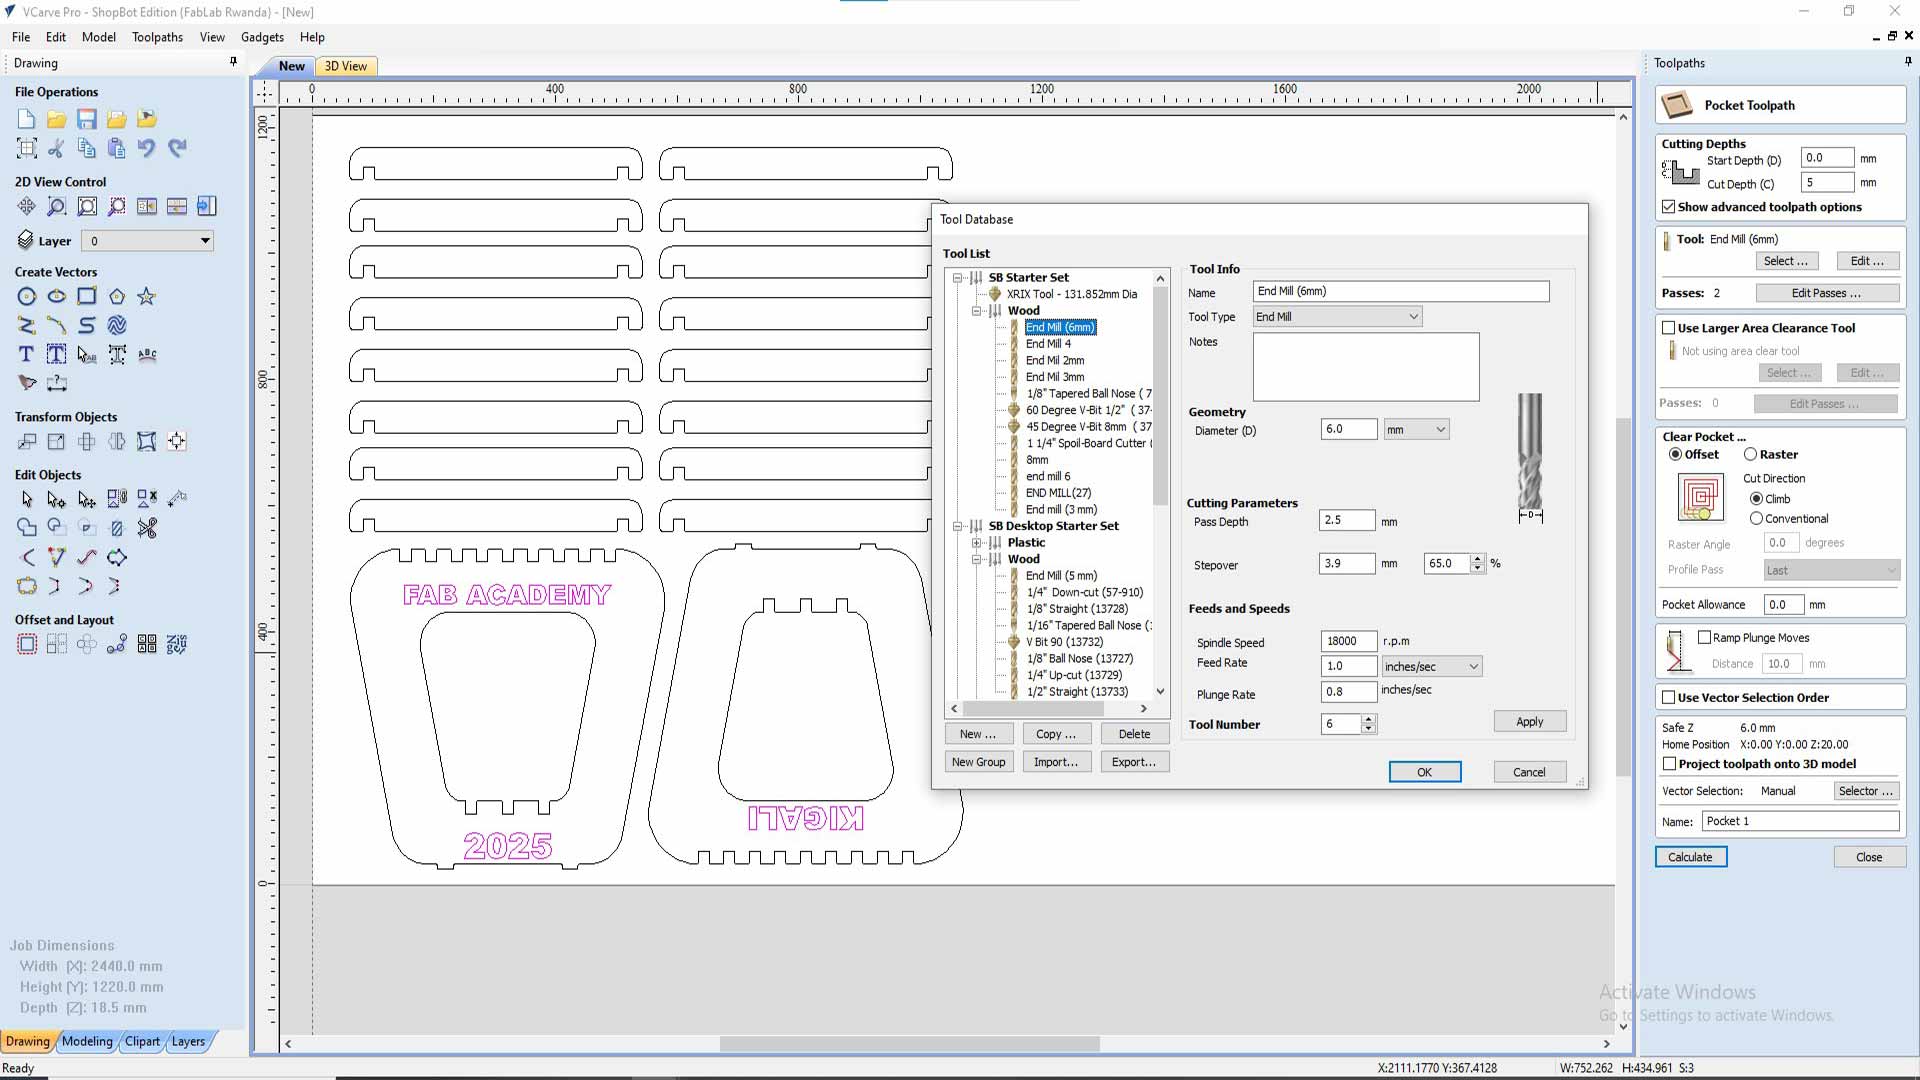This screenshot has width=1920, height=1080.
Task: Select the text on curve ABC tool
Action: [x=147, y=354]
